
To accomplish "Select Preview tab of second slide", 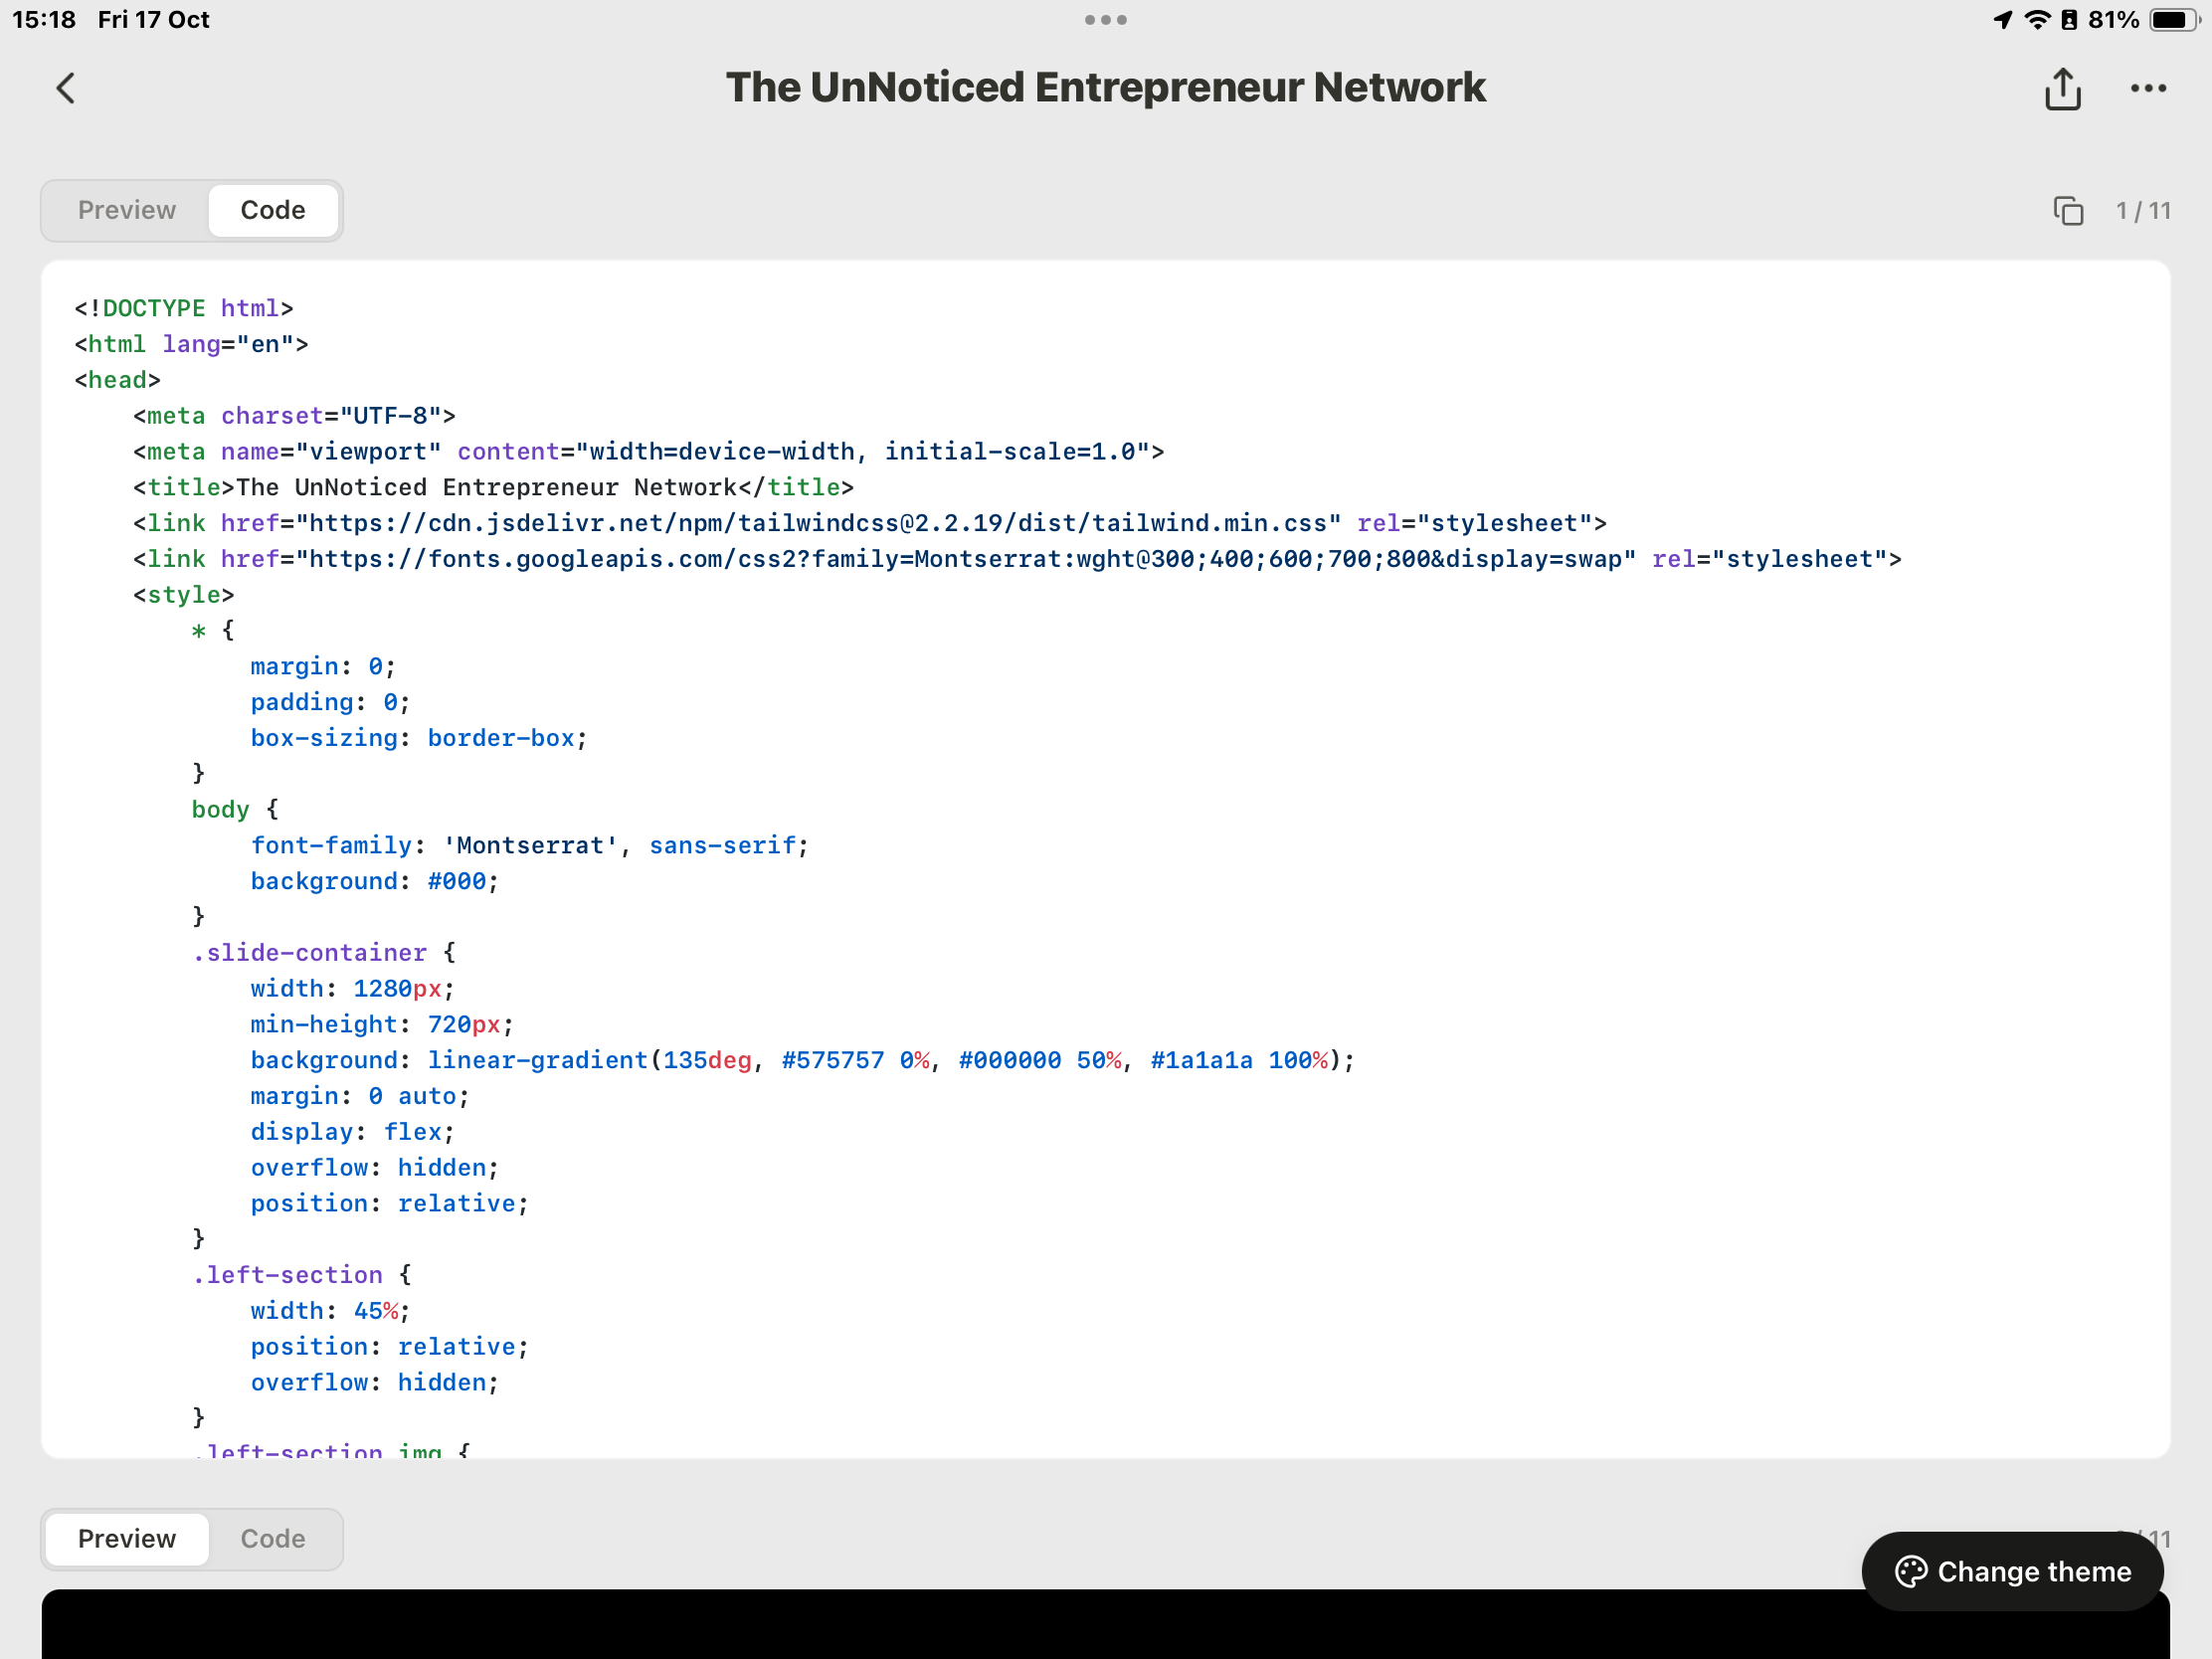I will click(x=127, y=1539).
